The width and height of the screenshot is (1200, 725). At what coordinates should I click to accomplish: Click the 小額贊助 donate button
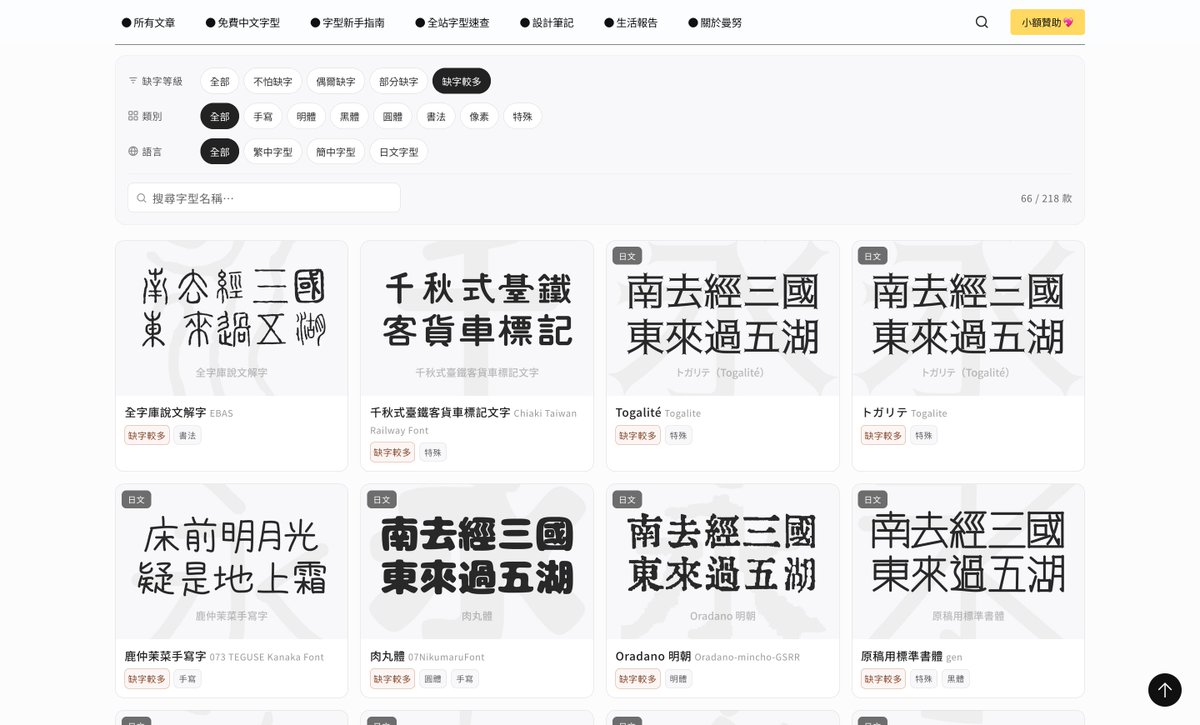tap(1047, 22)
